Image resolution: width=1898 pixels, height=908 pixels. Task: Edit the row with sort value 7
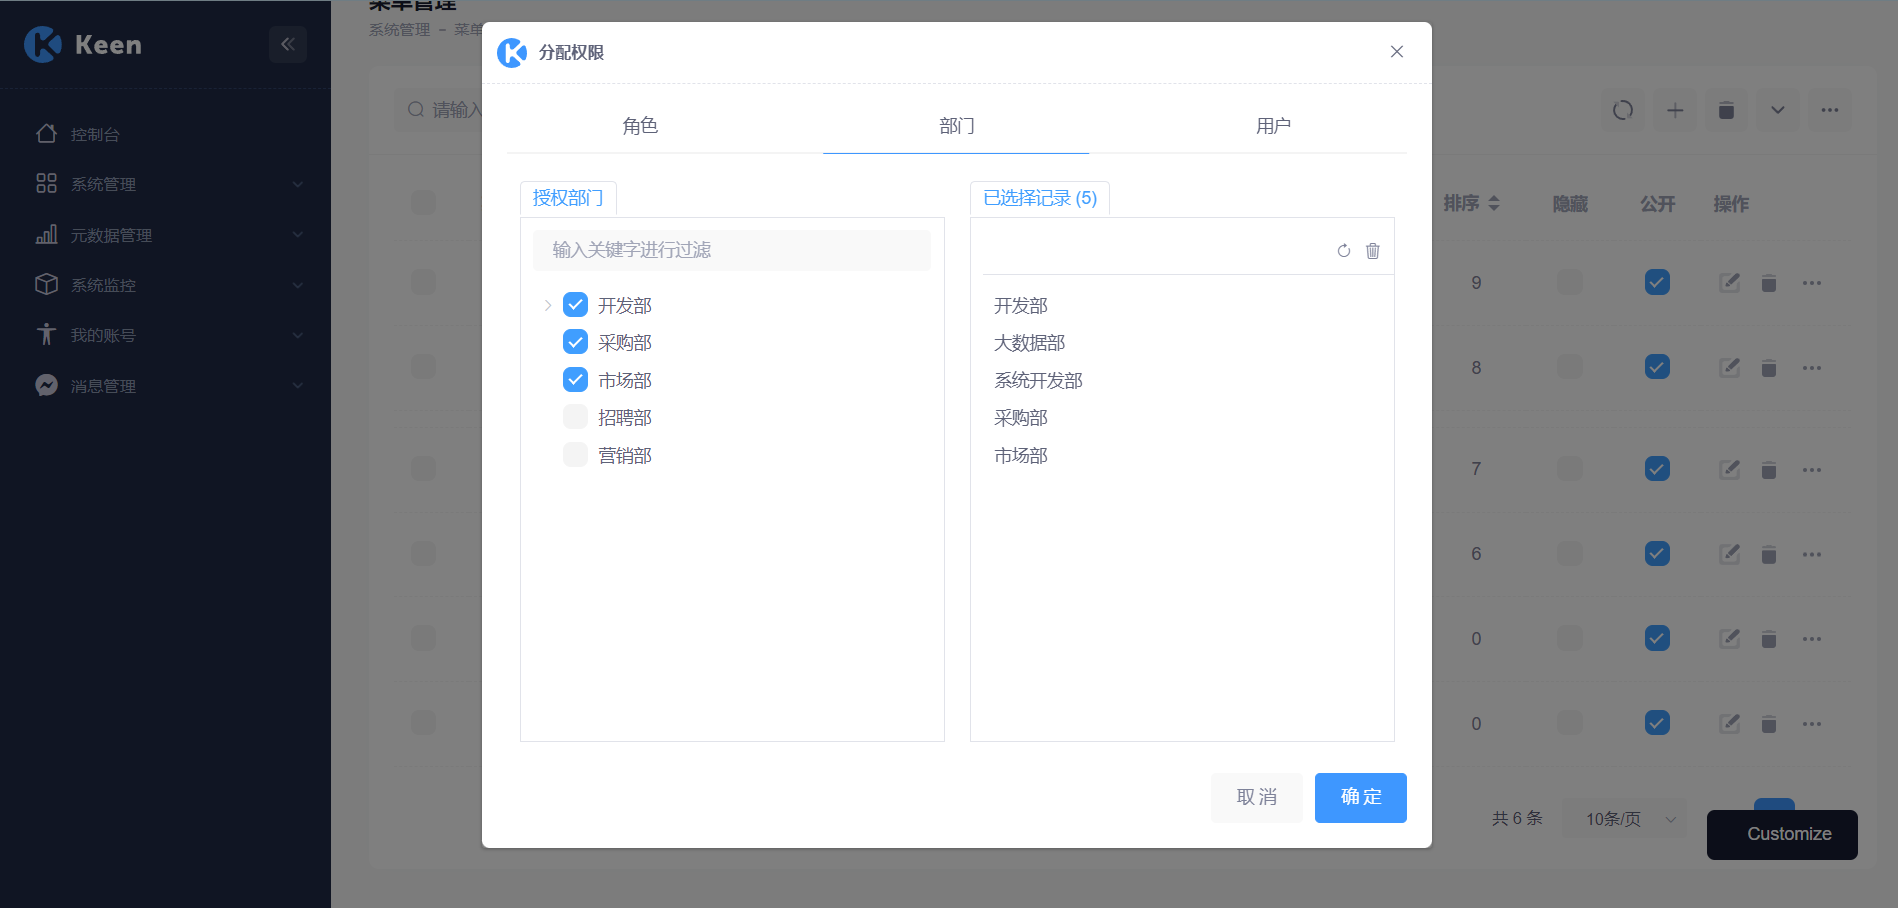1730,469
